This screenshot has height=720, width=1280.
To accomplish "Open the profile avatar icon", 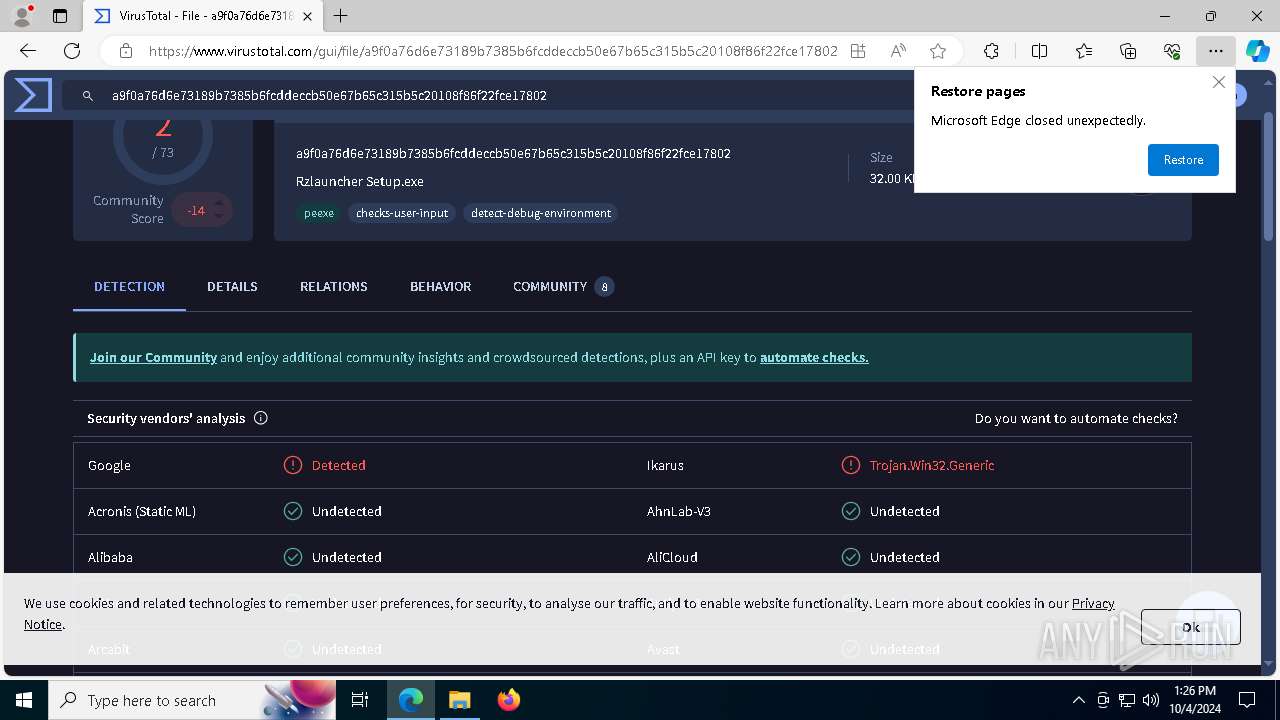I will (22, 16).
